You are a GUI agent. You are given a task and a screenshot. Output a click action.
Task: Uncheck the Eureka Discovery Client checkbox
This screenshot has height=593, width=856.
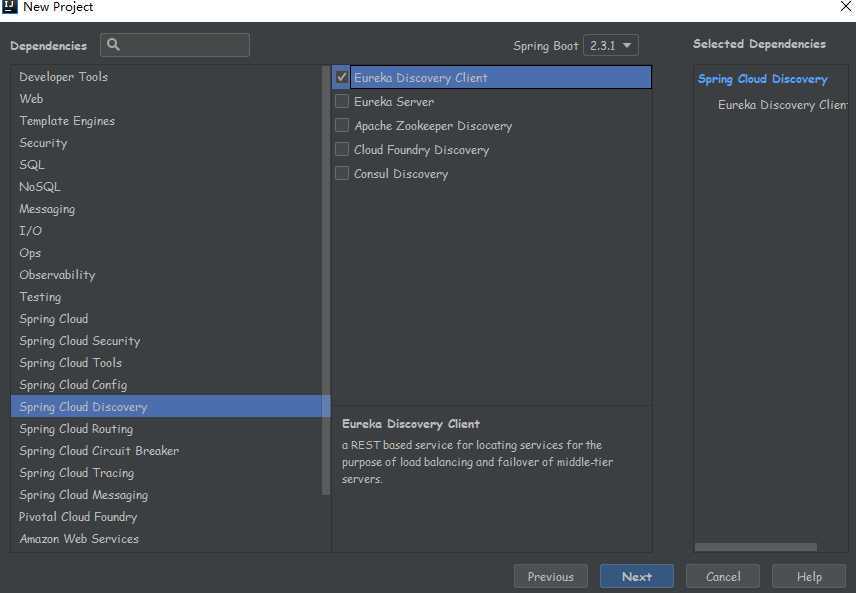coord(342,77)
